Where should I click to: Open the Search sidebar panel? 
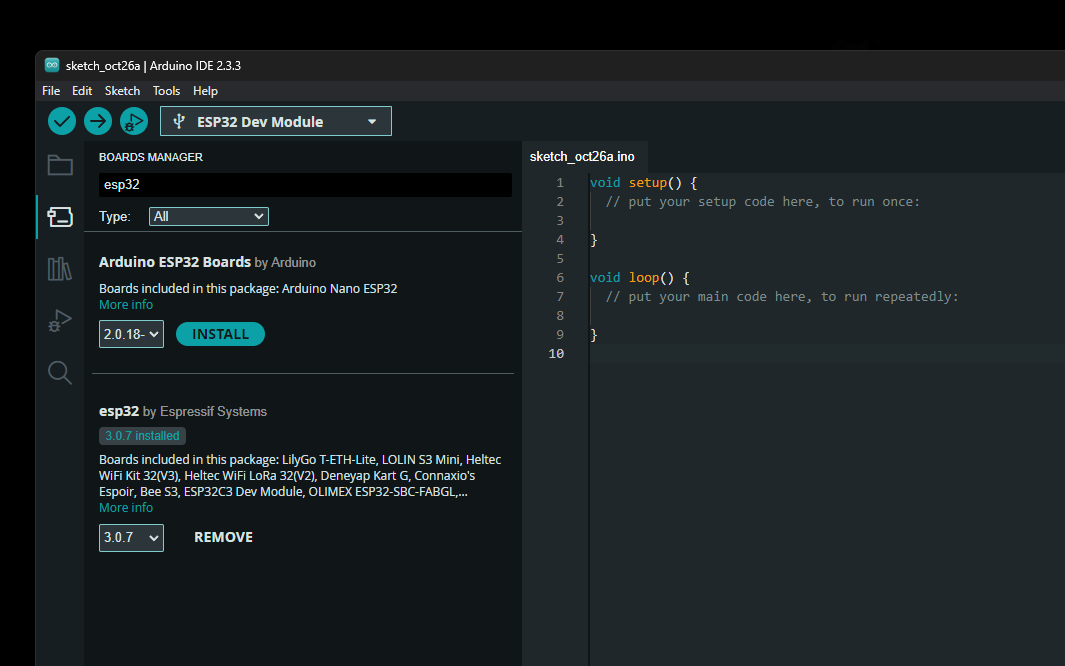tap(59, 372)
